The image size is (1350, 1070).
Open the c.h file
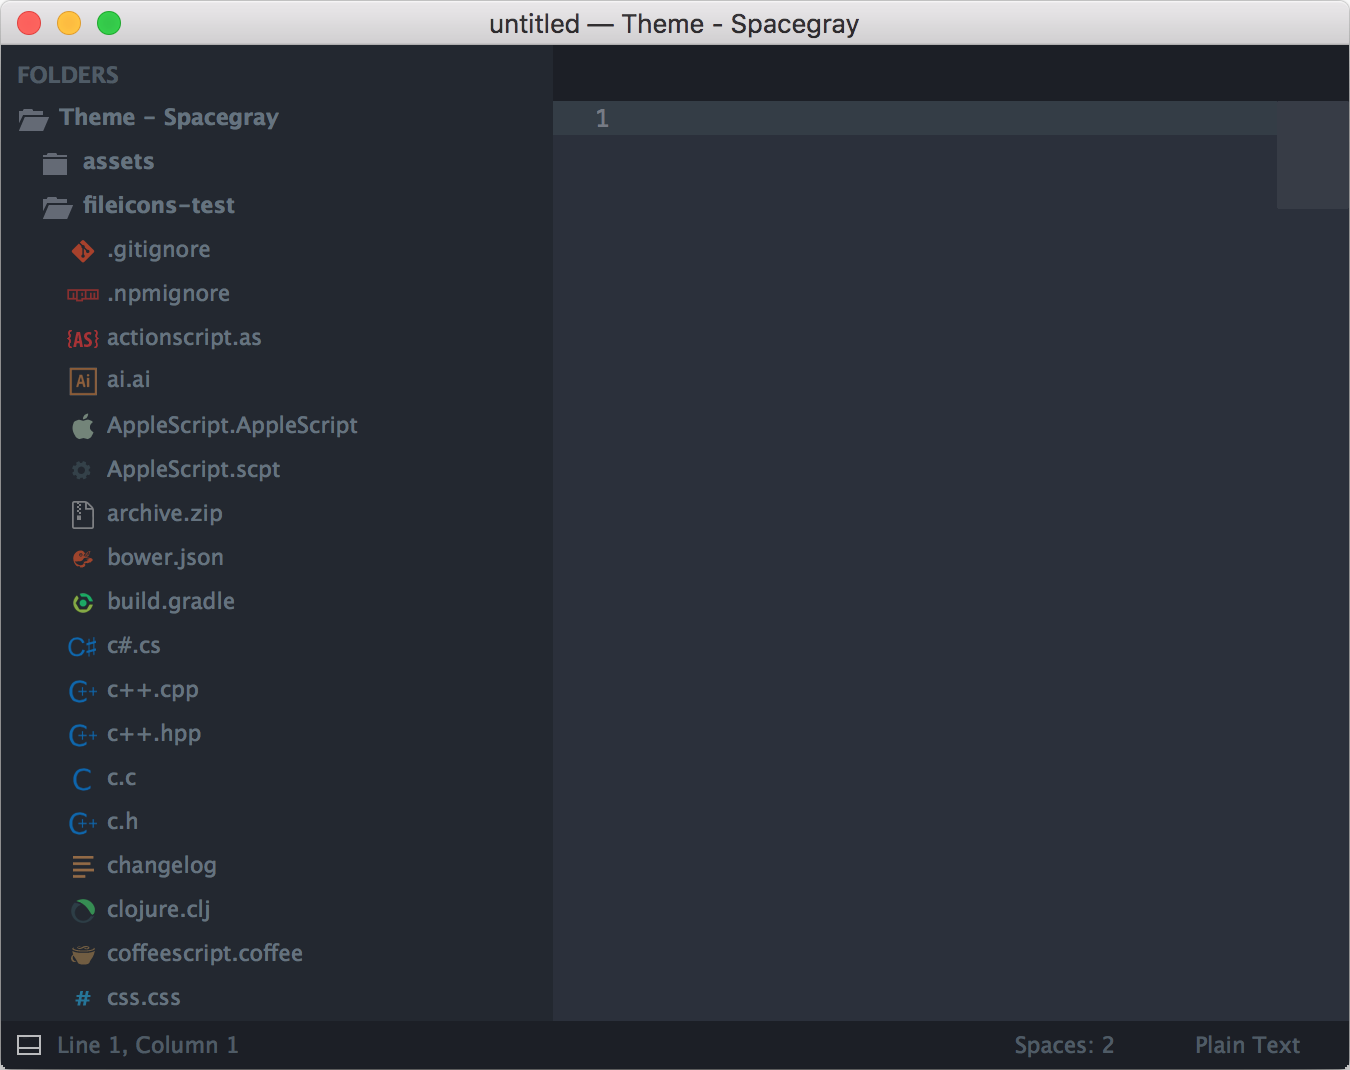(123, 821)
